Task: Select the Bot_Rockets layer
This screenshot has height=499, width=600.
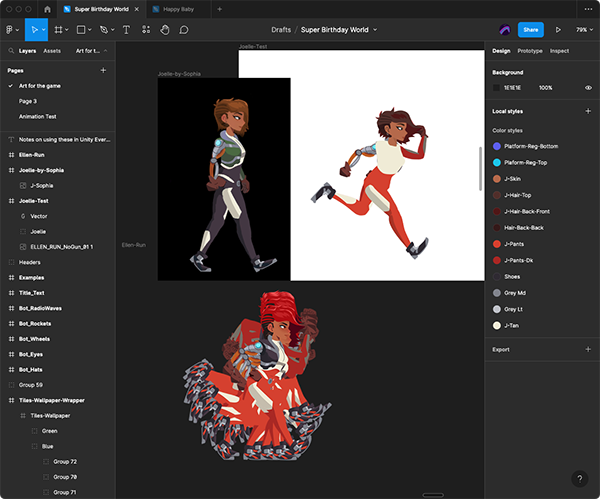Action: 35,324
